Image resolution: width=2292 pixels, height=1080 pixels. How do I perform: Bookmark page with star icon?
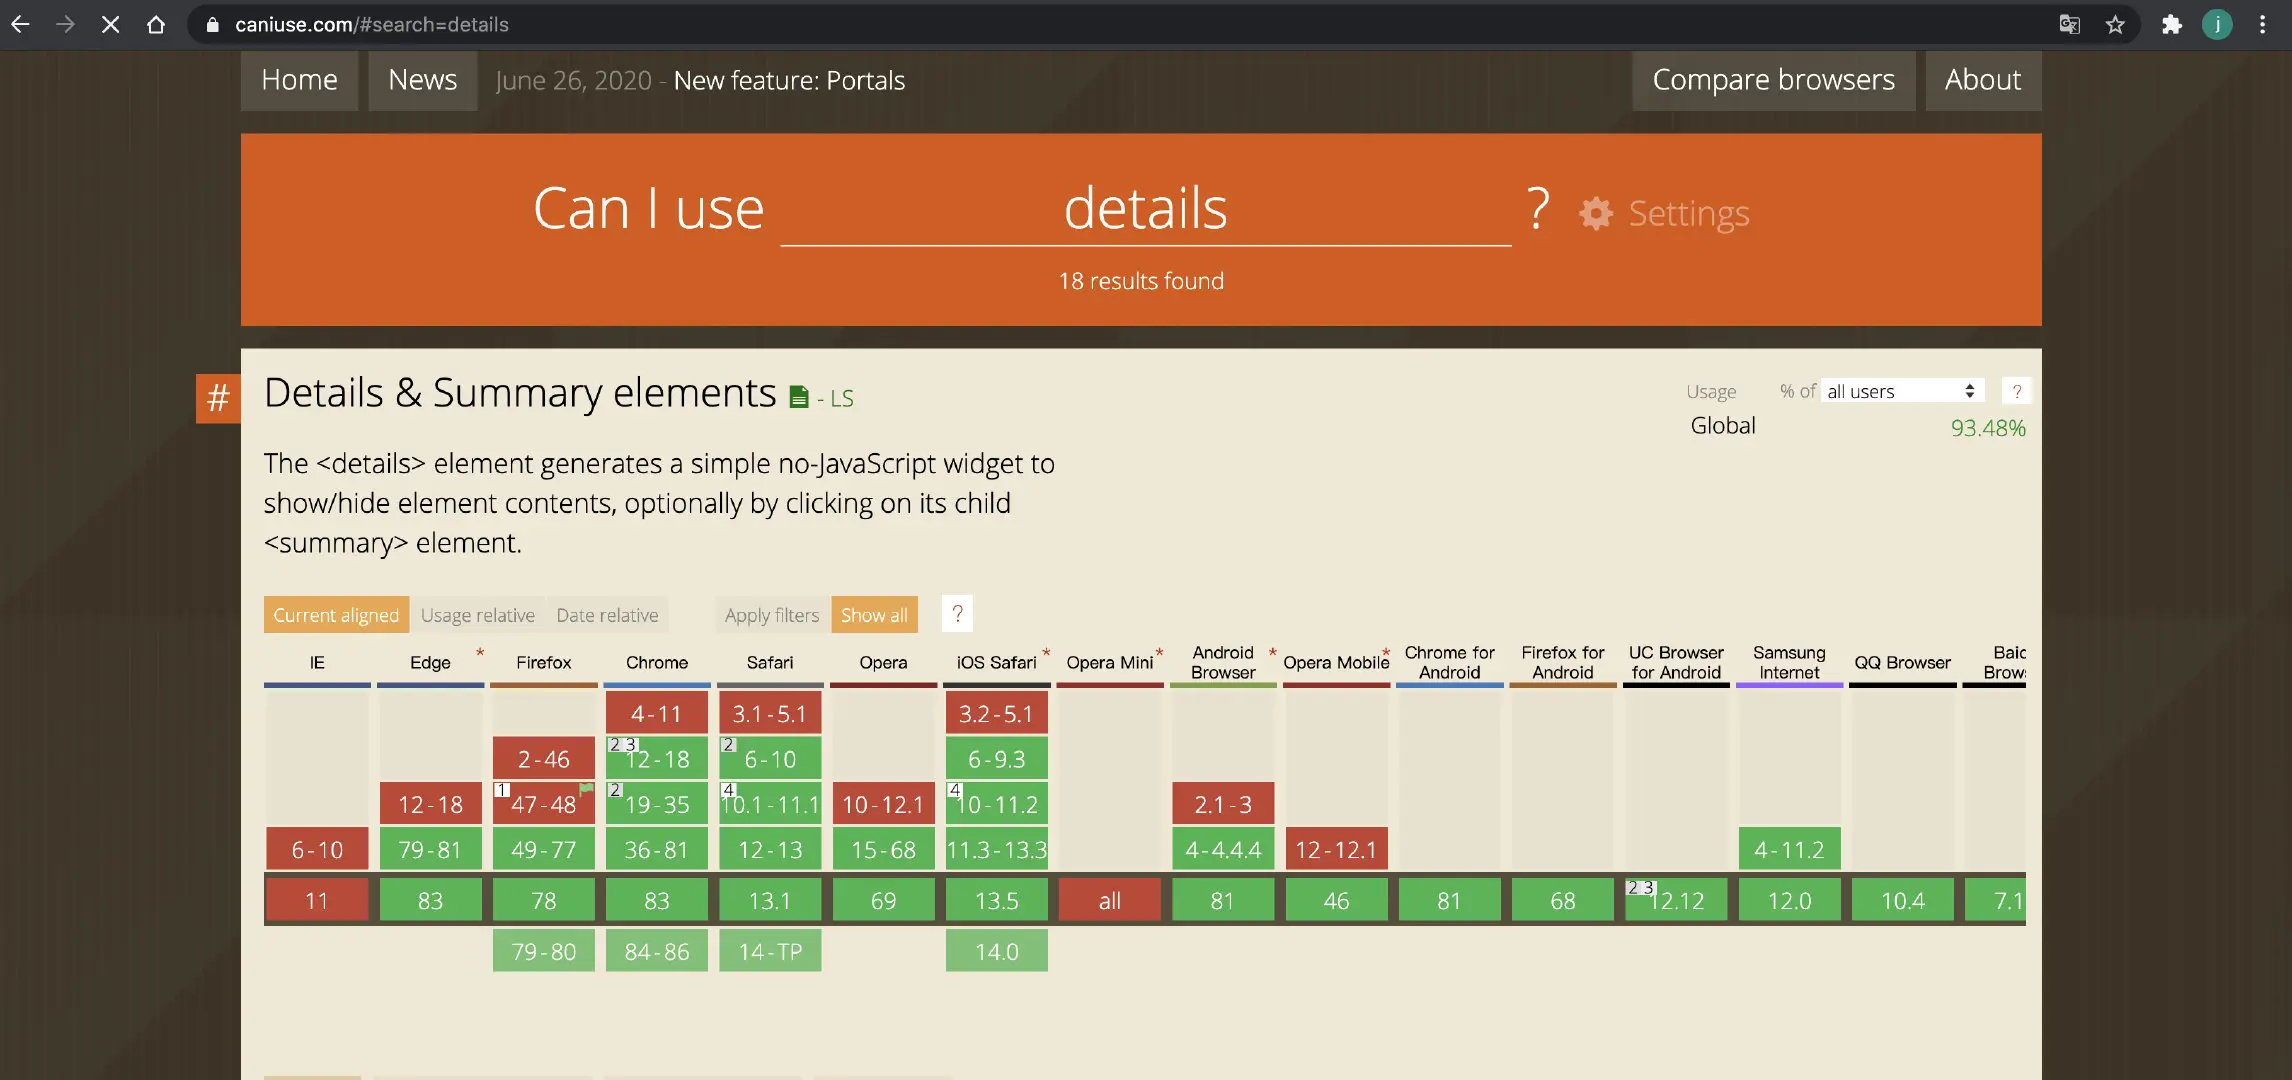[2115, 25]
